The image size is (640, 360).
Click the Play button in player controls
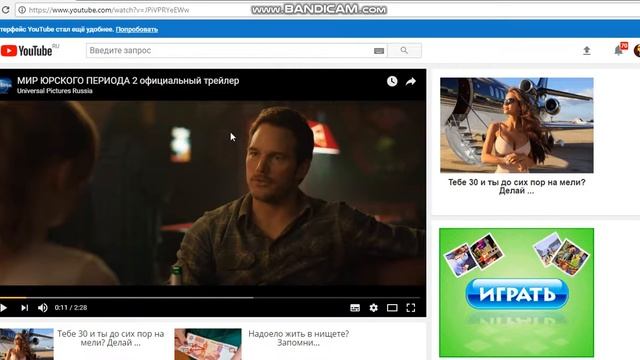(x=4, y=308)
